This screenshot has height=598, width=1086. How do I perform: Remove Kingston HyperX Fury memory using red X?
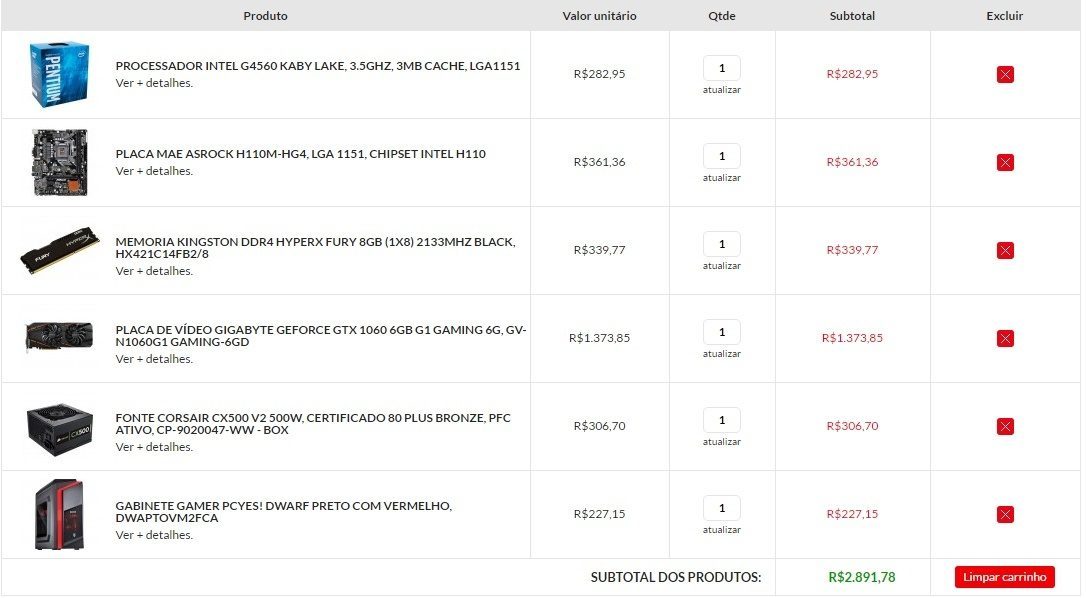[1005, 250]
